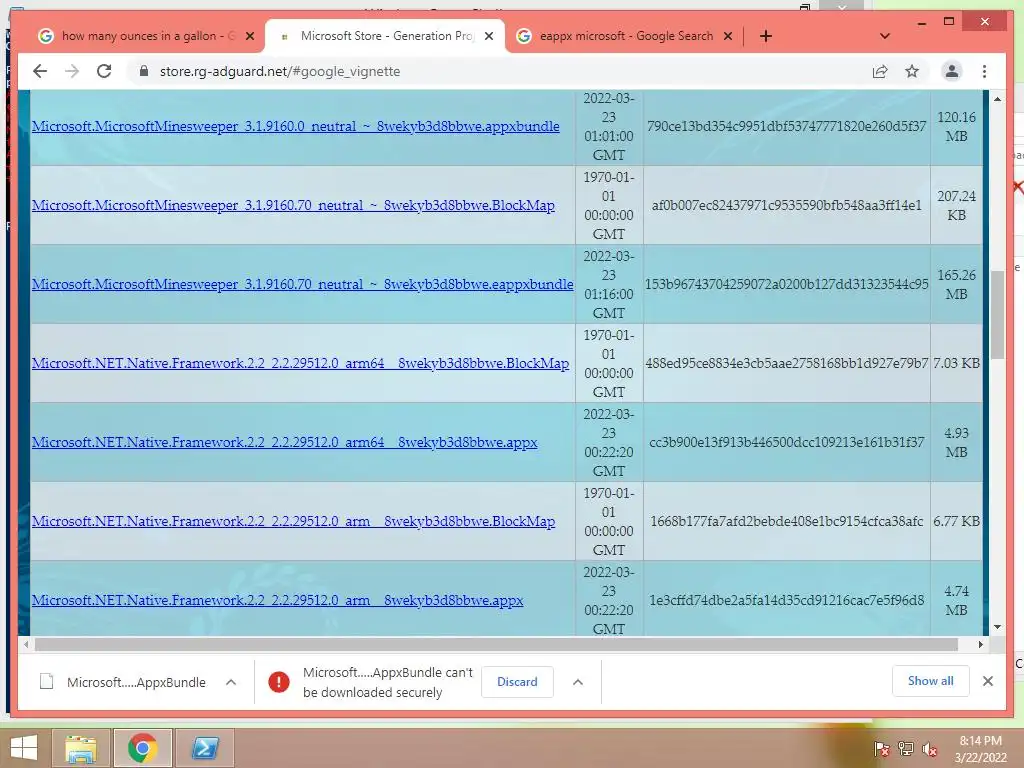The image size is (1024, 768).
Task: Download NET.Native.Framework arm64 appx link
Action: (284, 442)
